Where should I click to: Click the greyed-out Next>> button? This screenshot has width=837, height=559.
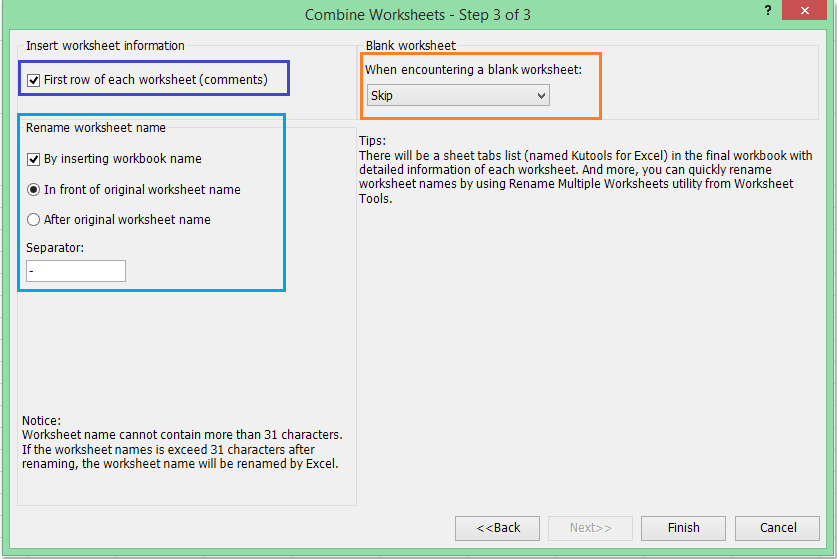coord(590,528)
